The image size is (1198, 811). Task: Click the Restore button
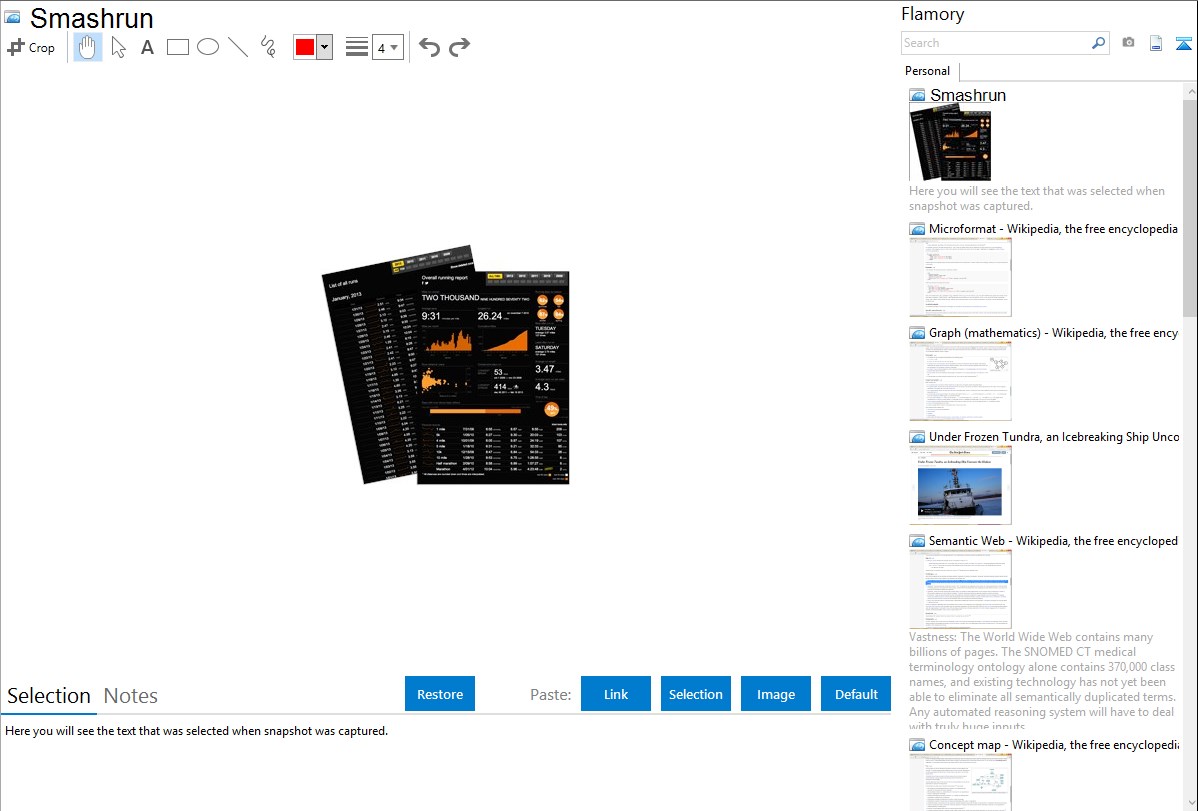coord(440,694)
